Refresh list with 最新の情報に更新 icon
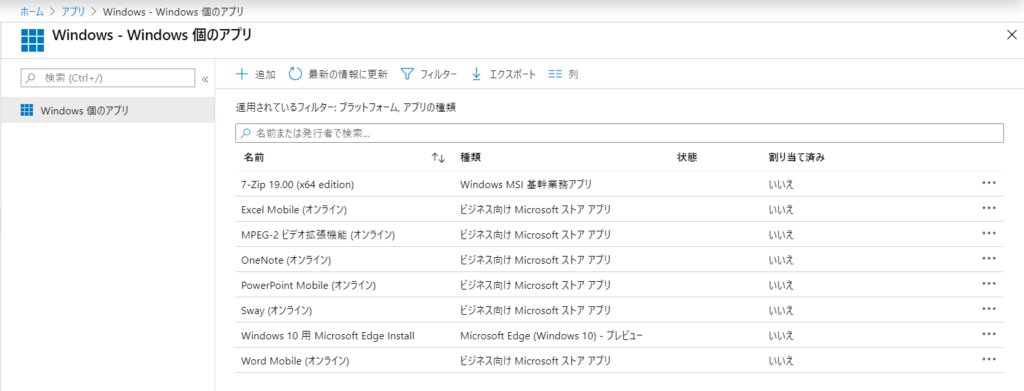 click(x=295, y=74)
